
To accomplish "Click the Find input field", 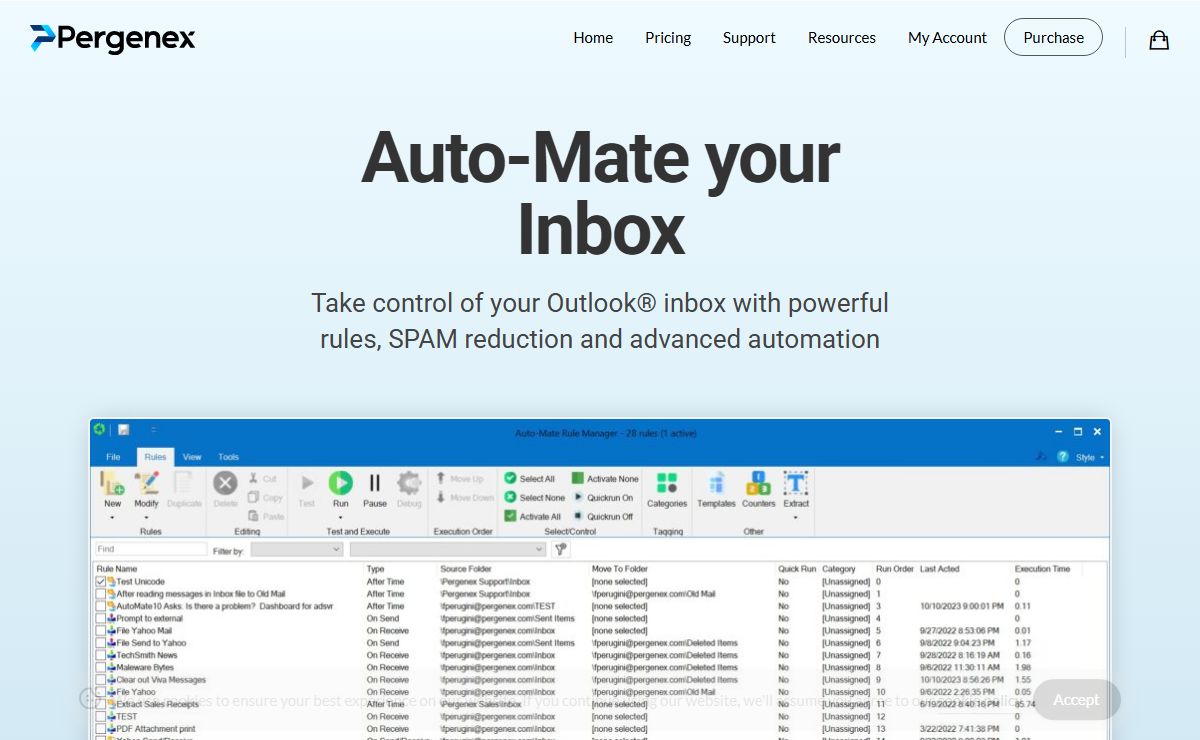I will pyautogui.click(x=151, y=549).
